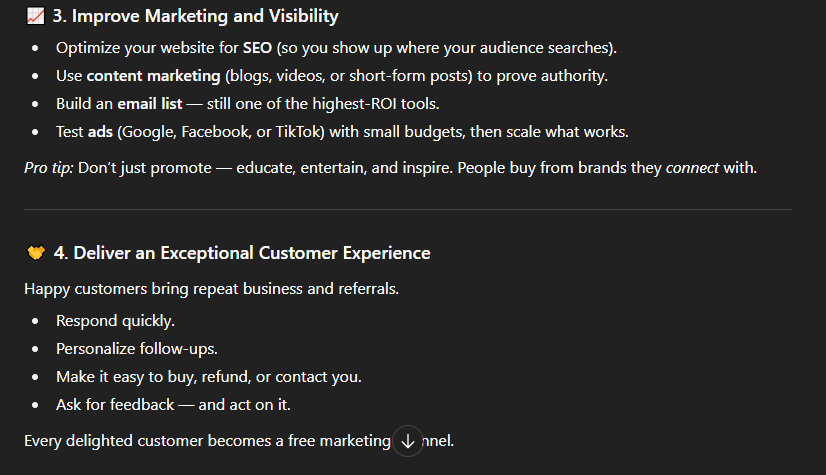Click the bold "content marketing" text
This screenshot has width=826, height=475.
[x=153, y=76]
